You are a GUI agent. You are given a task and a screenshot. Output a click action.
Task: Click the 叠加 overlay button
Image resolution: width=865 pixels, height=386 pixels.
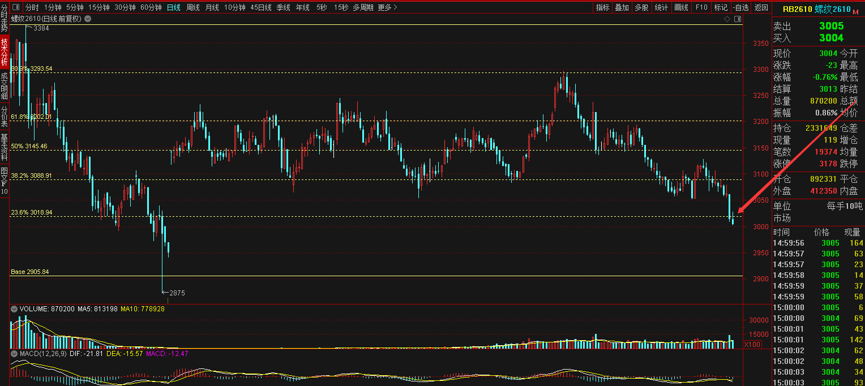pyautogui.click(x=622, y=8)
